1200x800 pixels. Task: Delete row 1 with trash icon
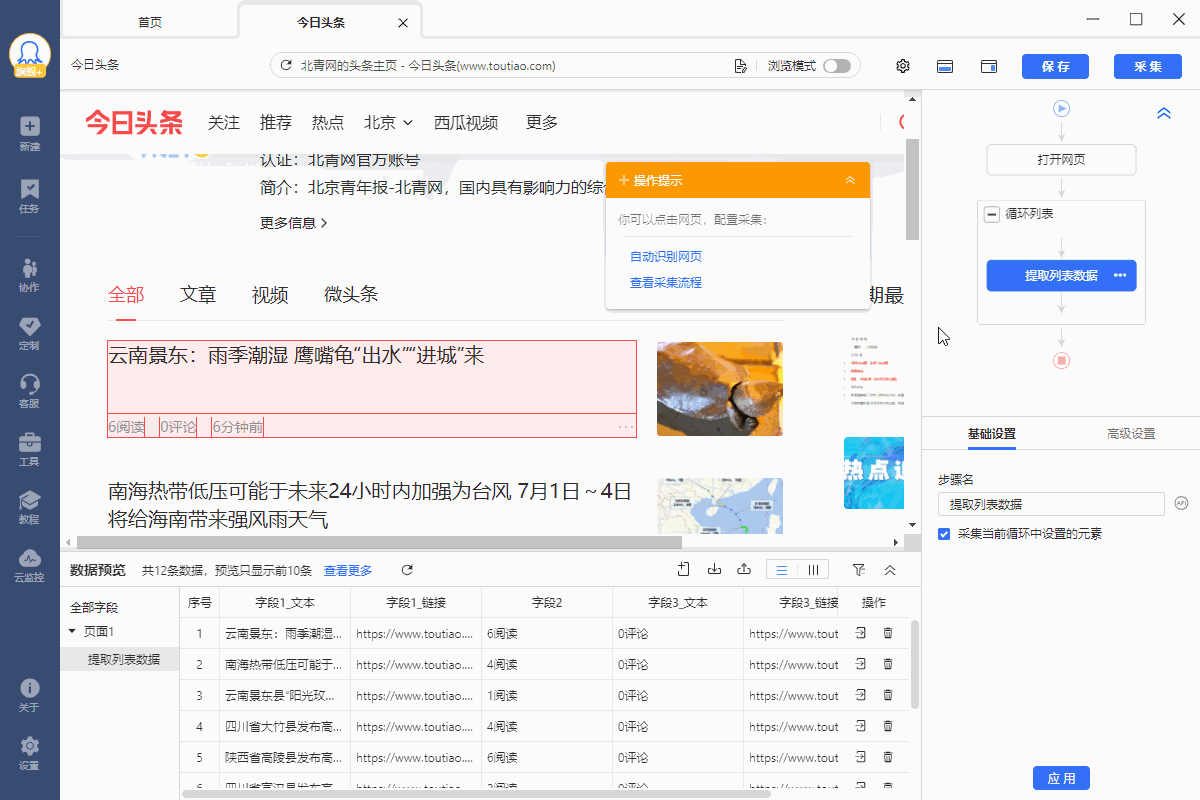tap(888, 633)
